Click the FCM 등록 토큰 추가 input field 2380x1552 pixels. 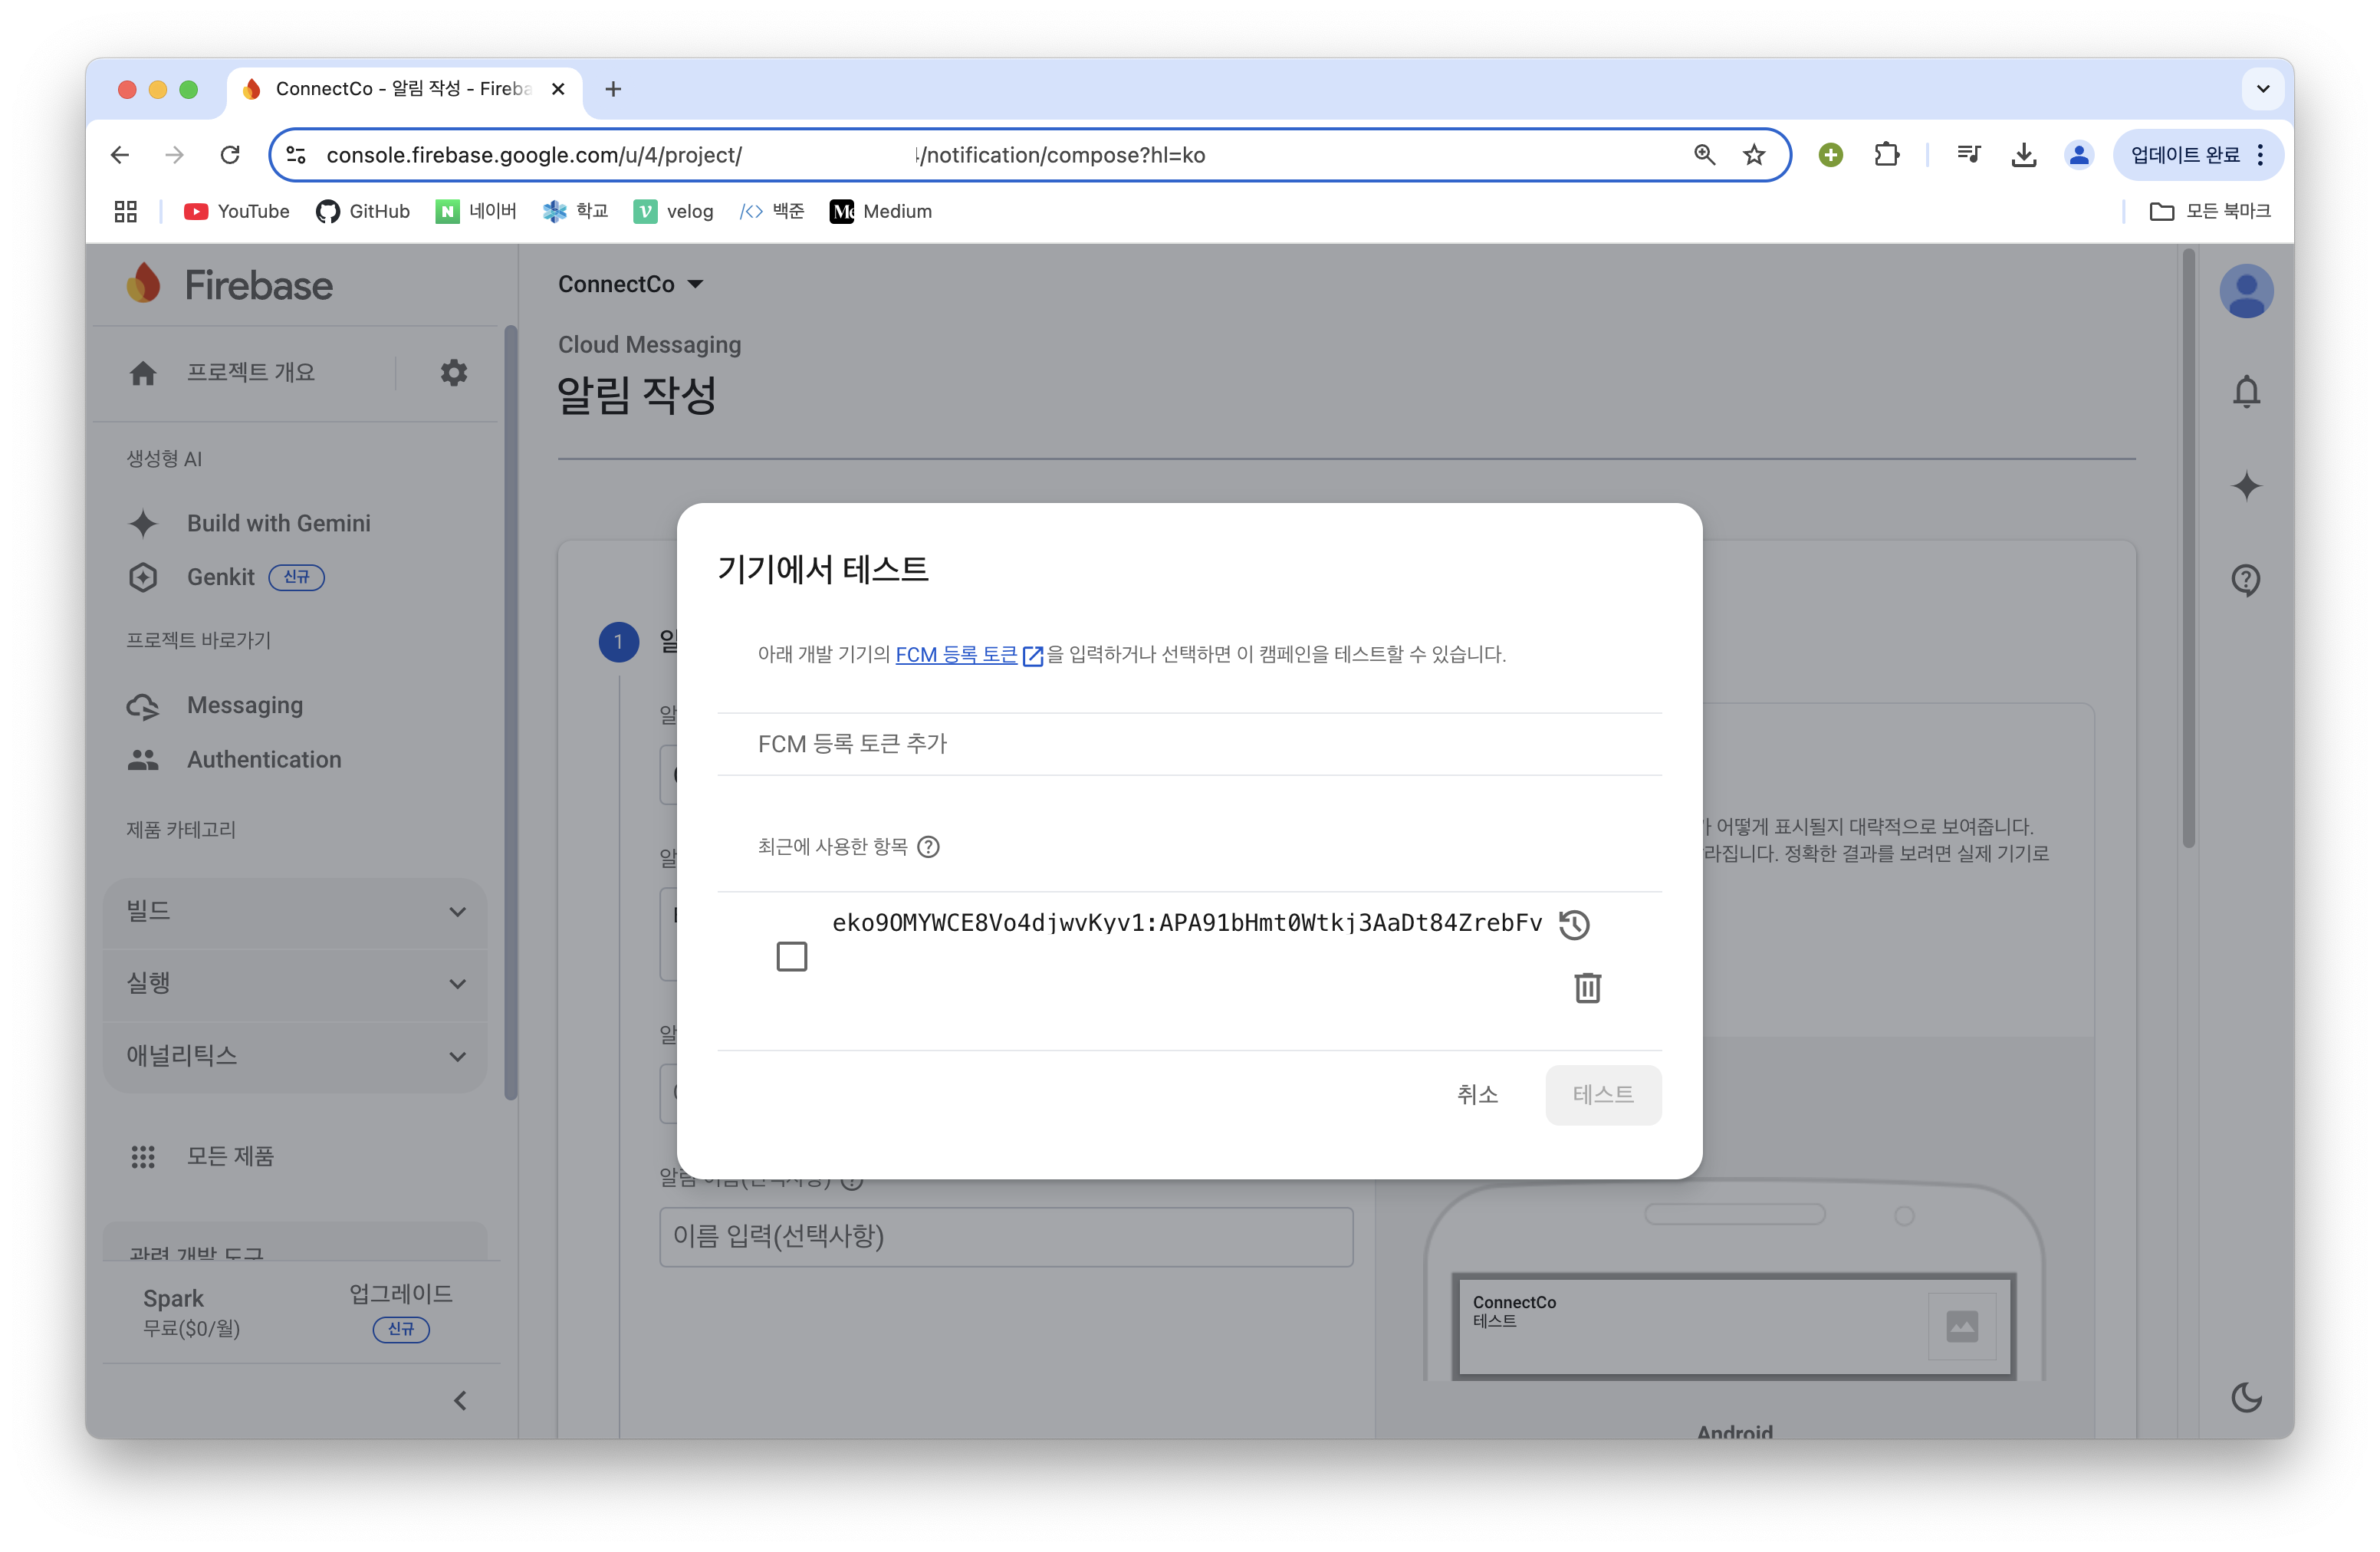coord(1188,744)
